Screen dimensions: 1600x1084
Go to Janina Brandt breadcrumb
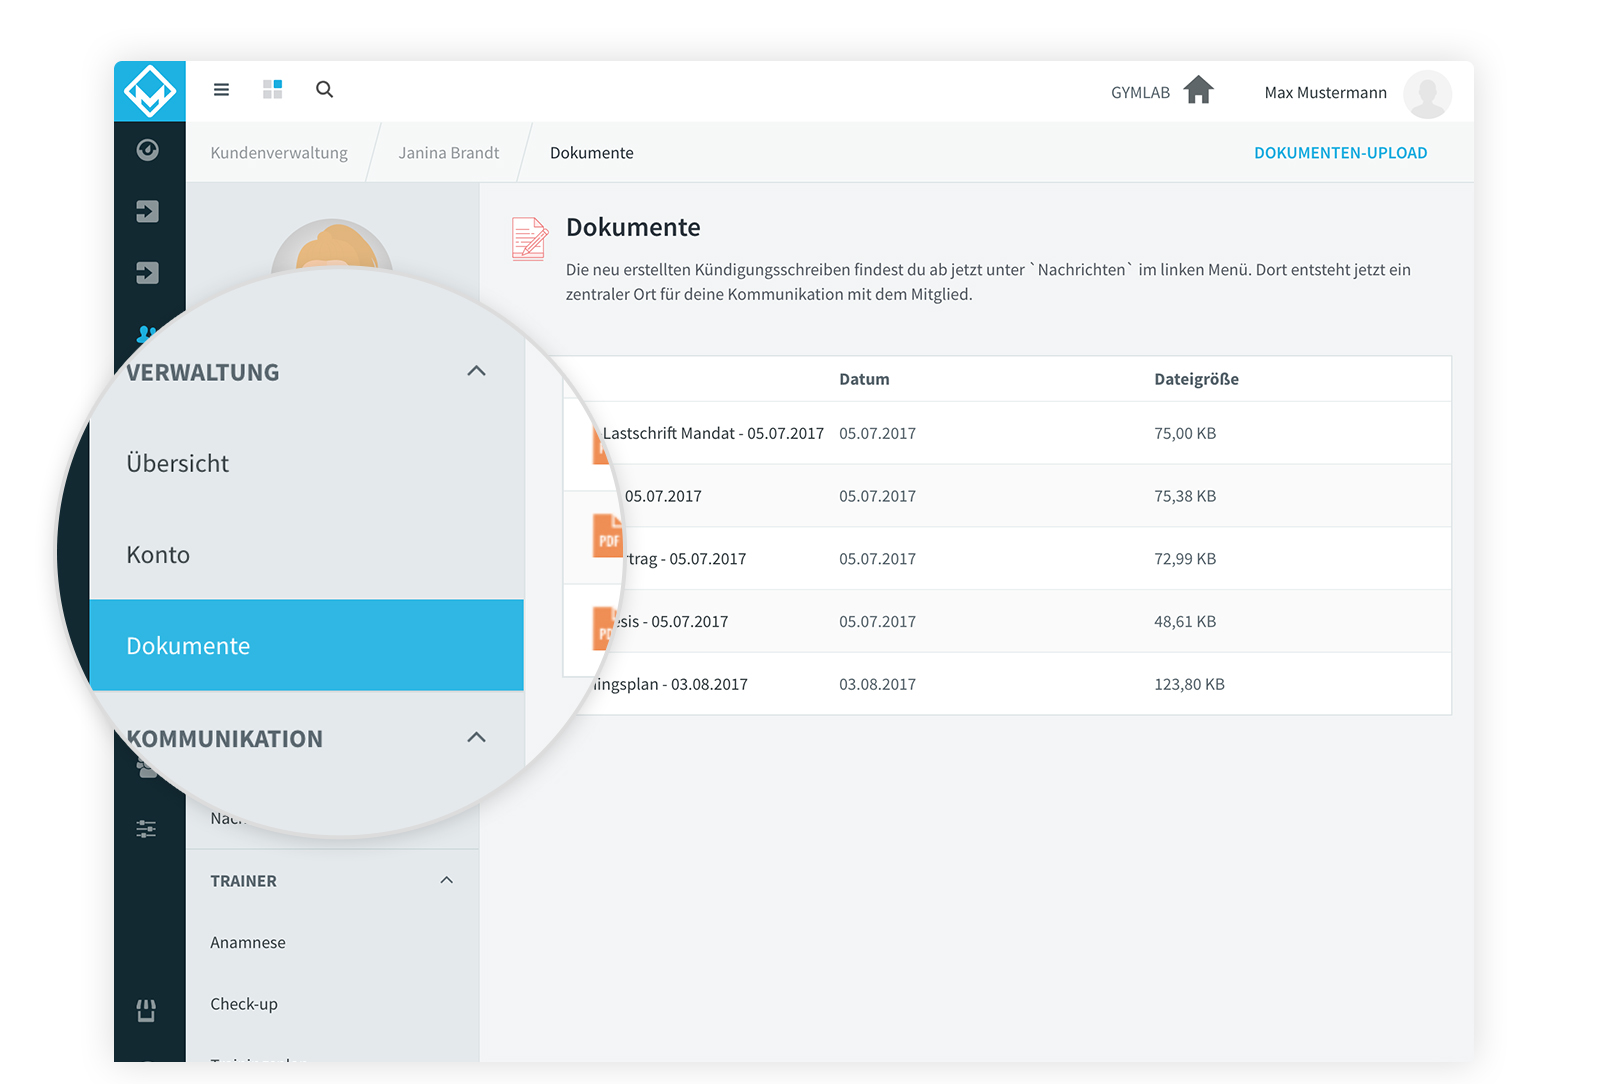[448, 153]
